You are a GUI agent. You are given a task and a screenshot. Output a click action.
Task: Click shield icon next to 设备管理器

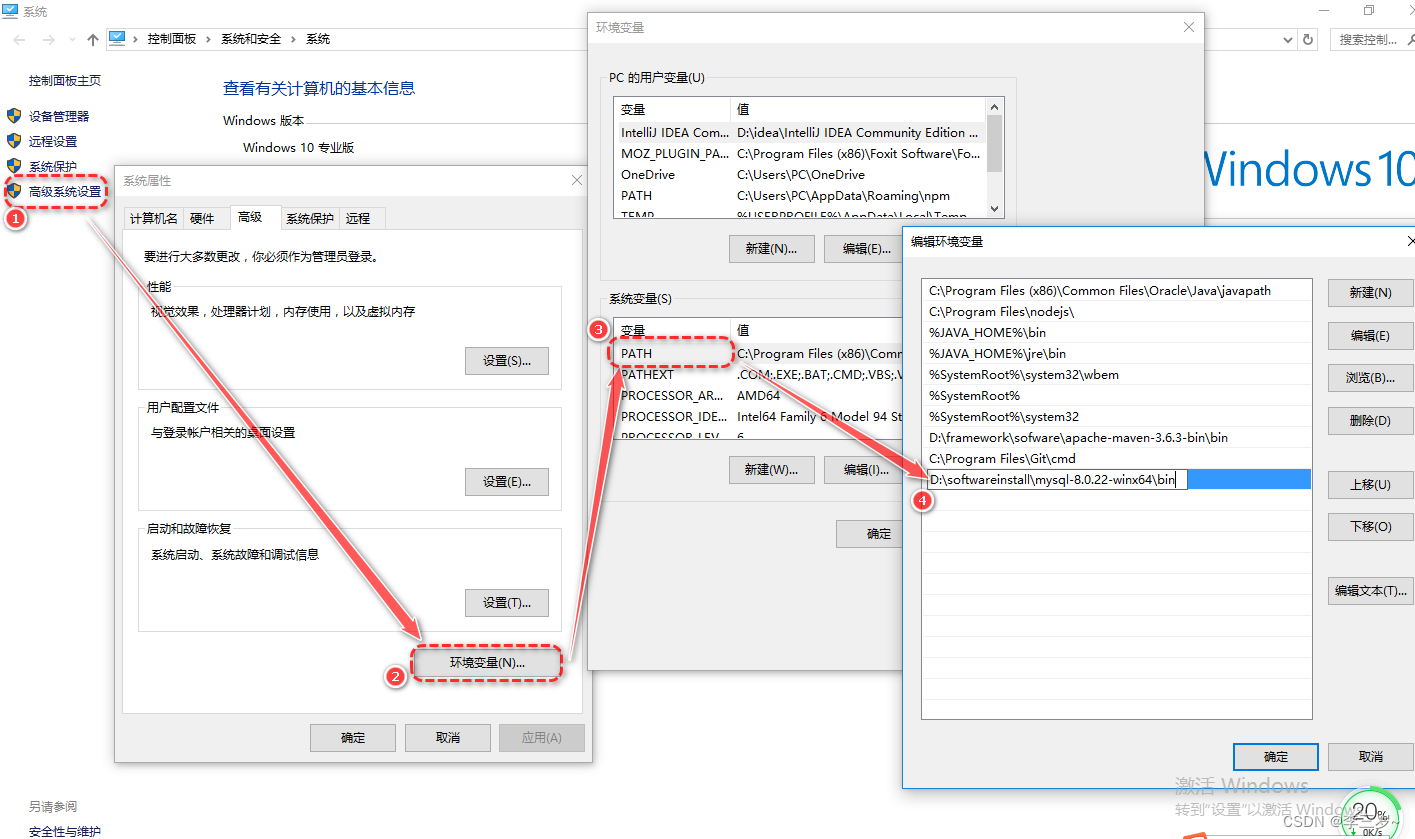(14, 116)
